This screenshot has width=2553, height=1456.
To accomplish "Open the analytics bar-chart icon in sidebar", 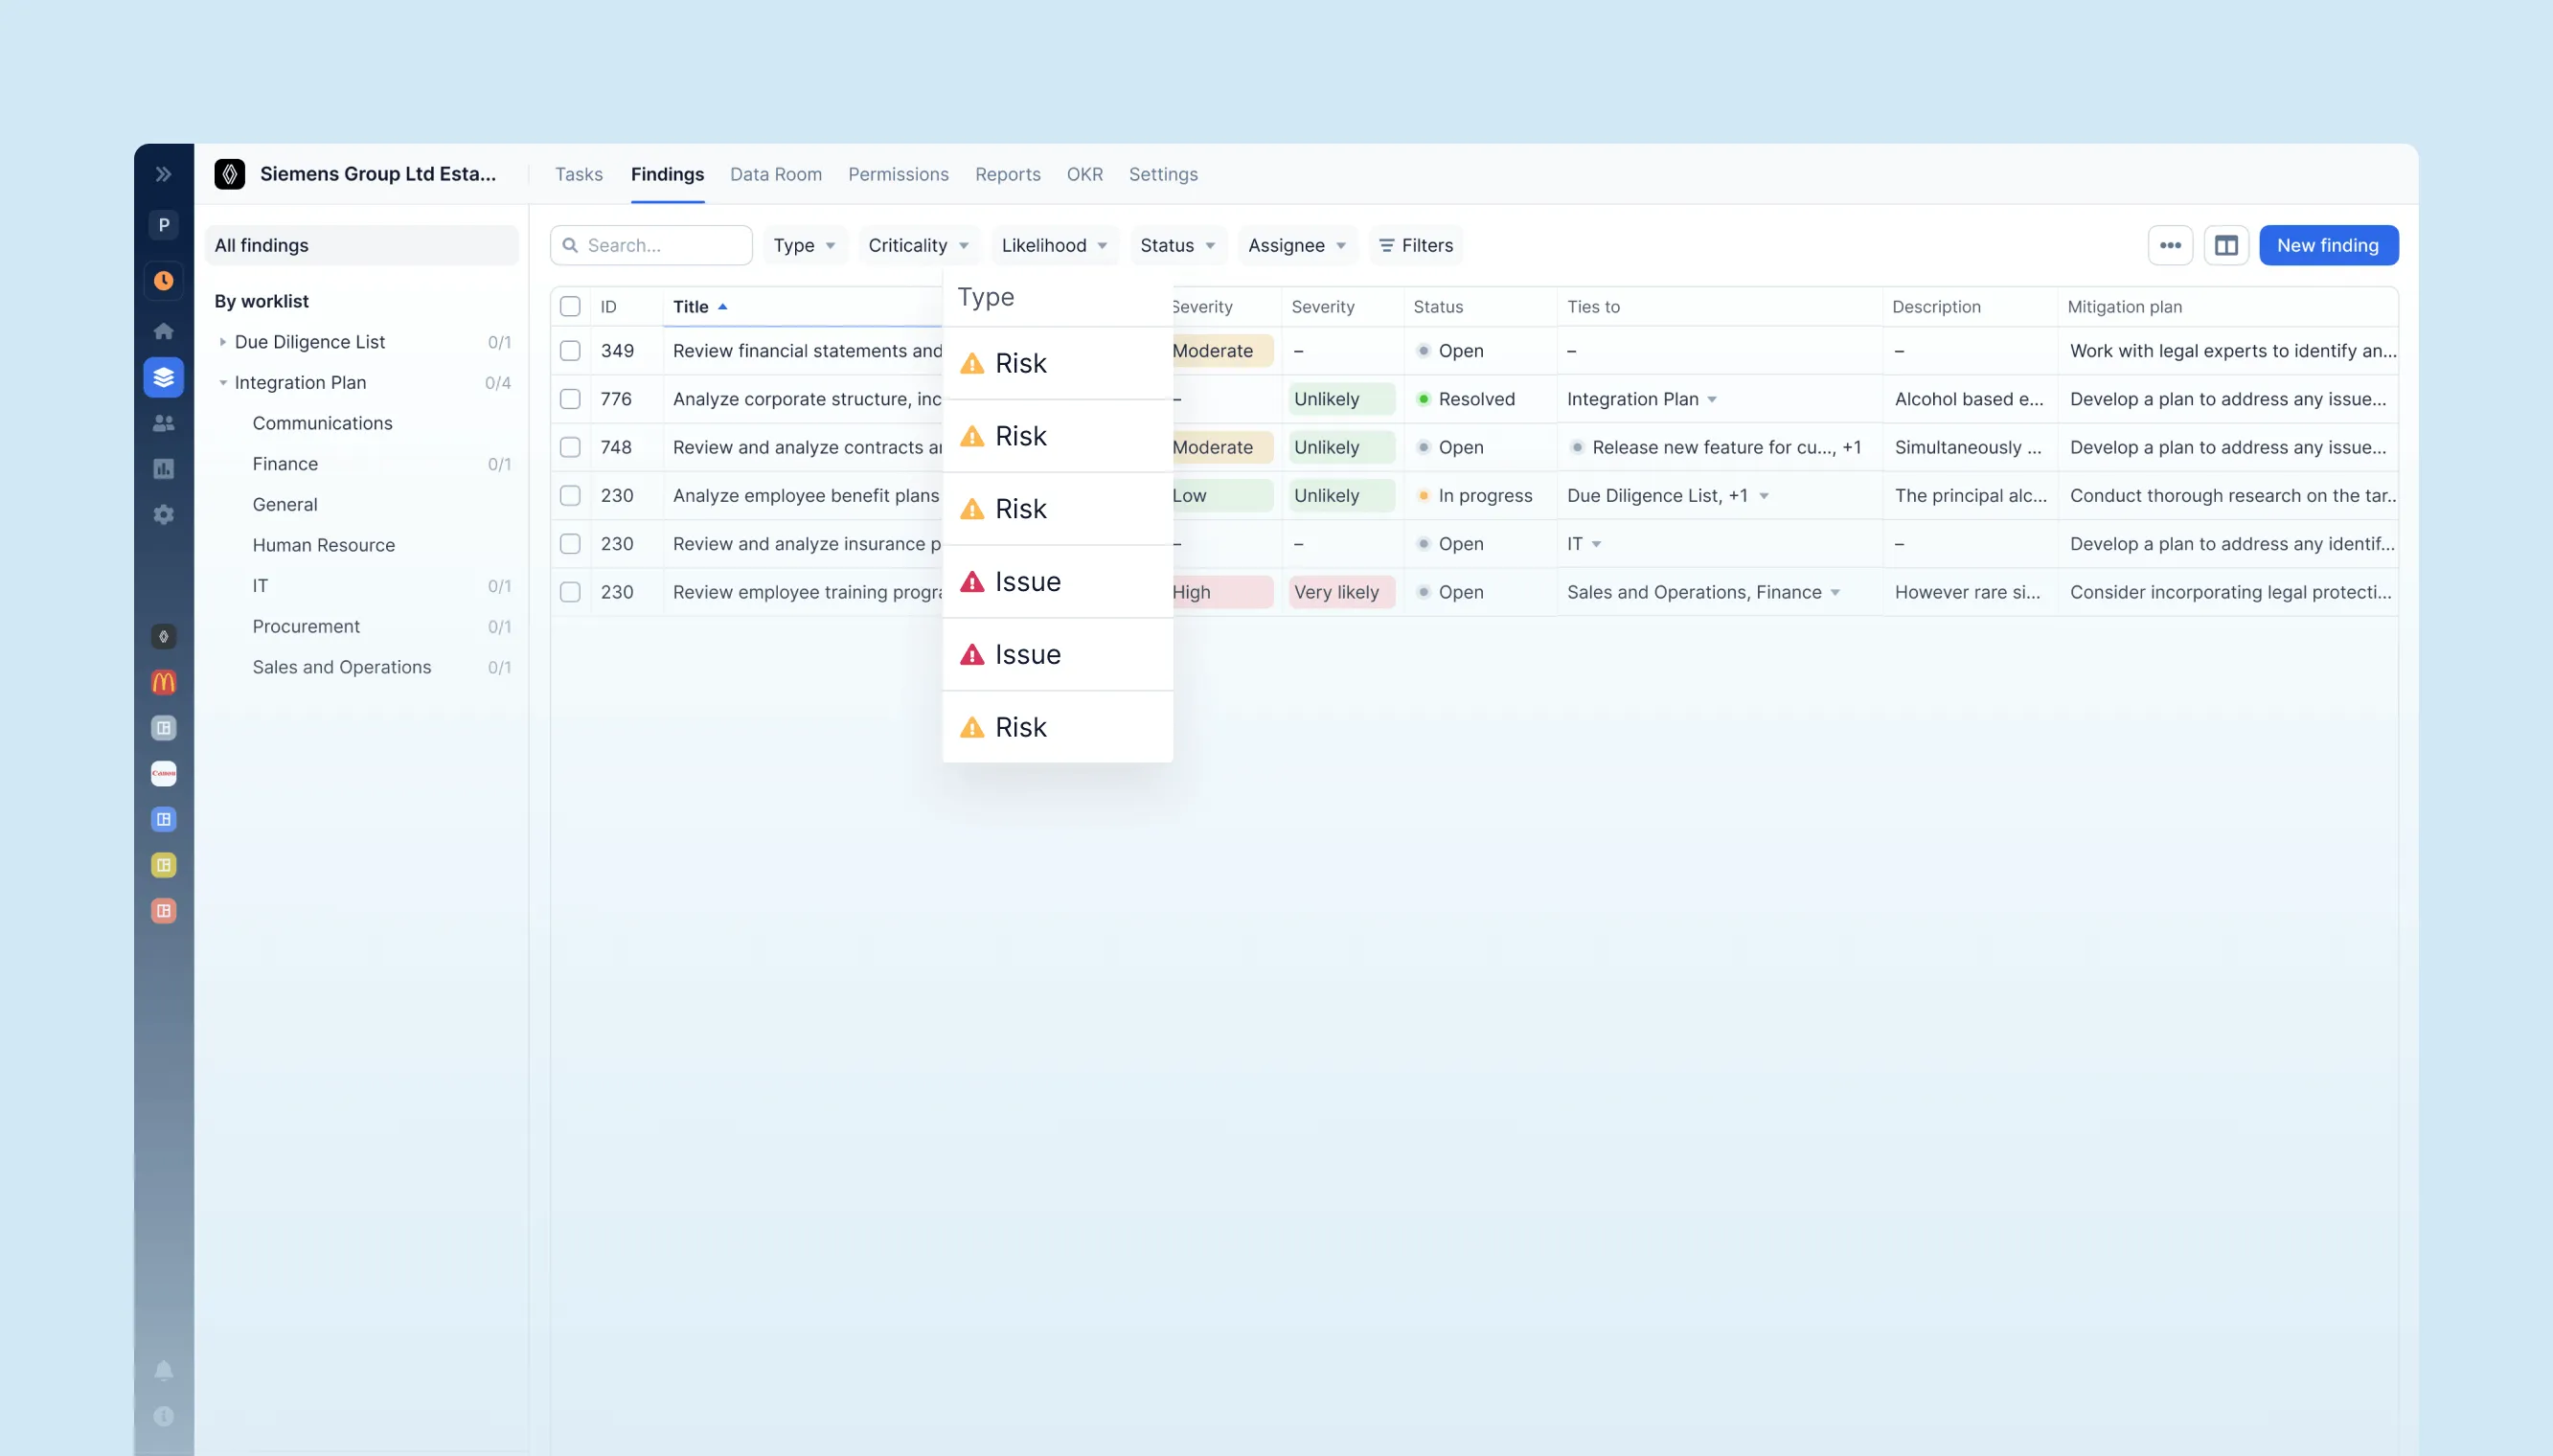I will 163,468.
